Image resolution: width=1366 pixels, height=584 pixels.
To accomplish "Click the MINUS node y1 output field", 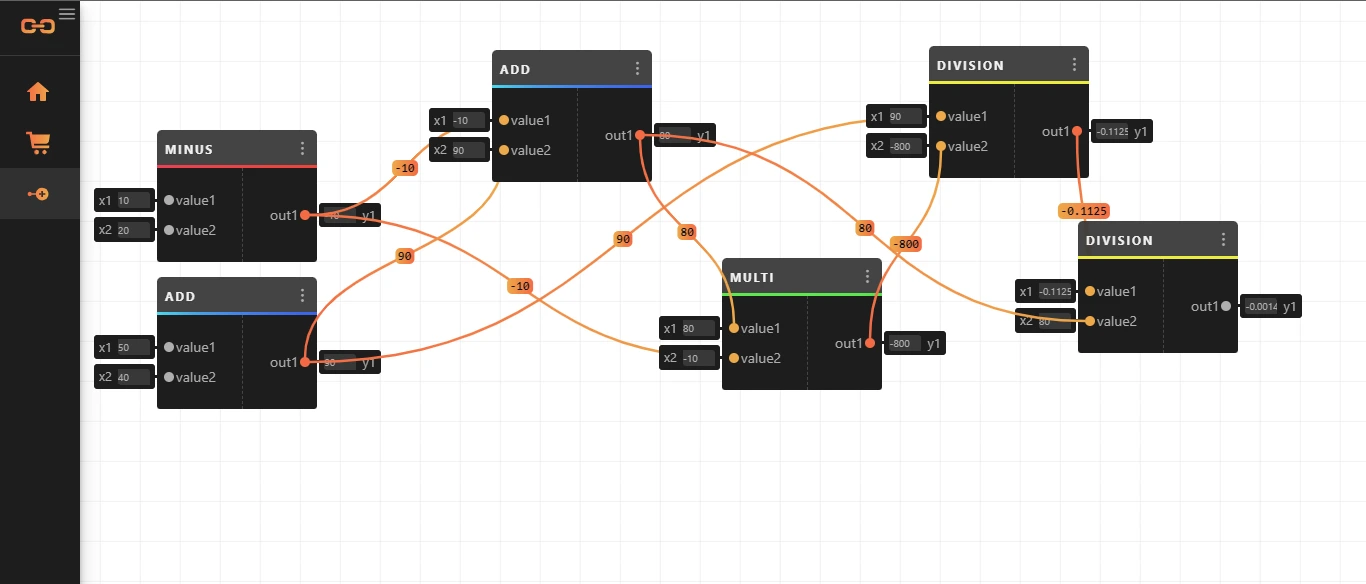I will 340,215.
